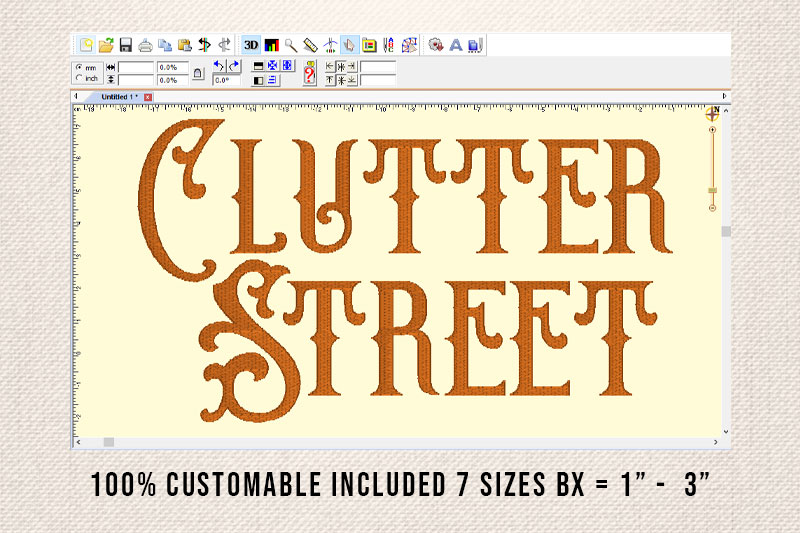Select the inch unit radio button
Viewport: 800px width, 533px height.
coord(79,78)
